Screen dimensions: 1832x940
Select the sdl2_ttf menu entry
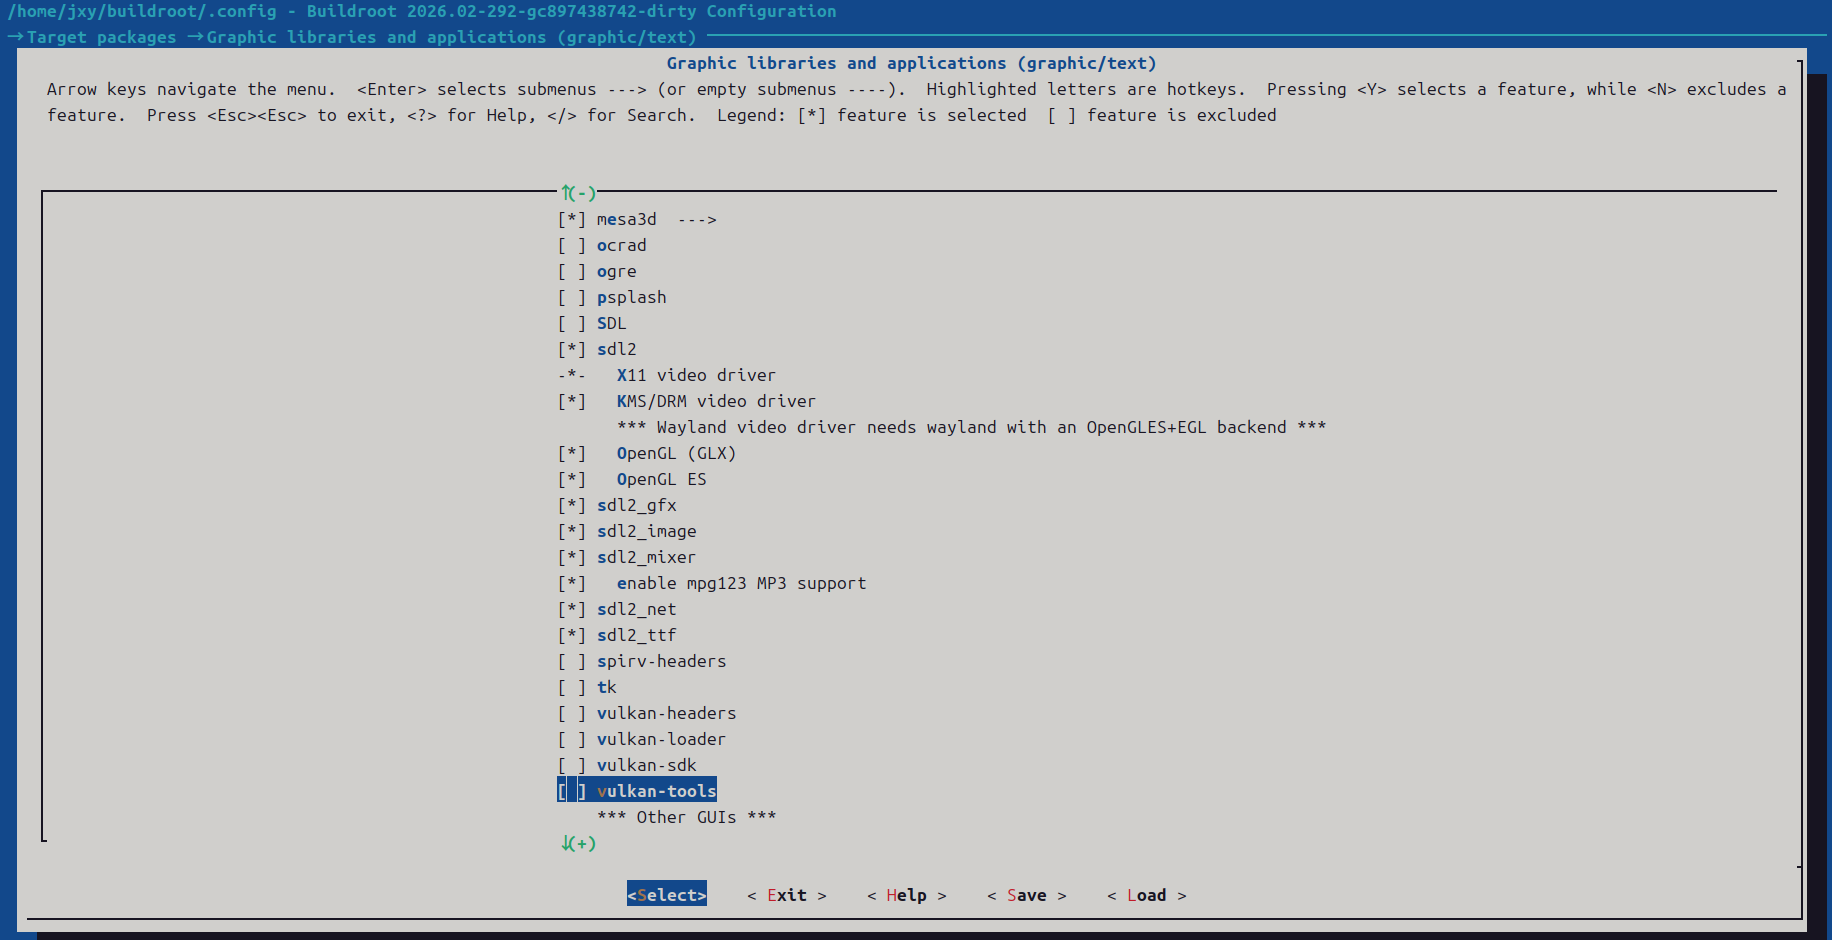(x=636, y=635)
